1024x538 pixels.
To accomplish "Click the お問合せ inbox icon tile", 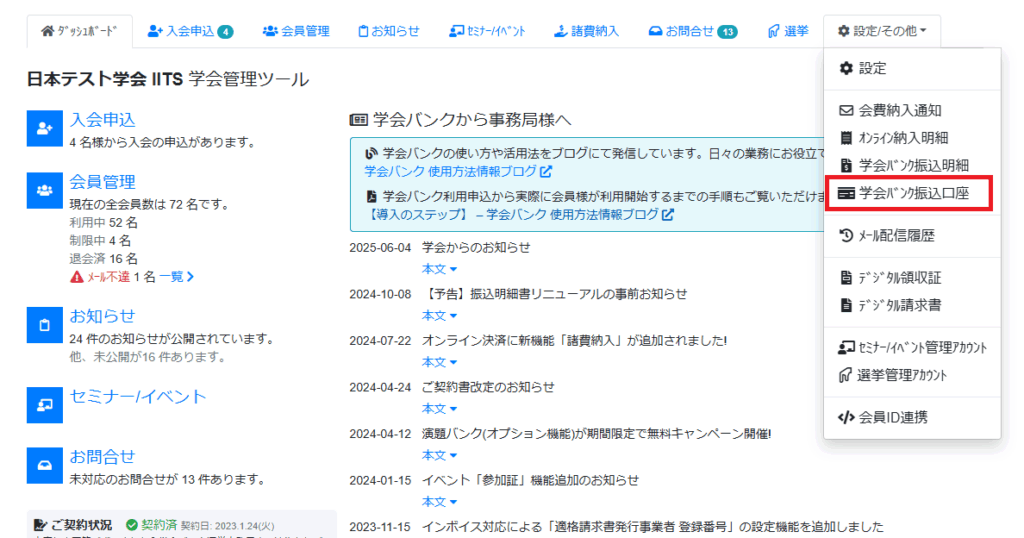I will [x=45, y=466].
